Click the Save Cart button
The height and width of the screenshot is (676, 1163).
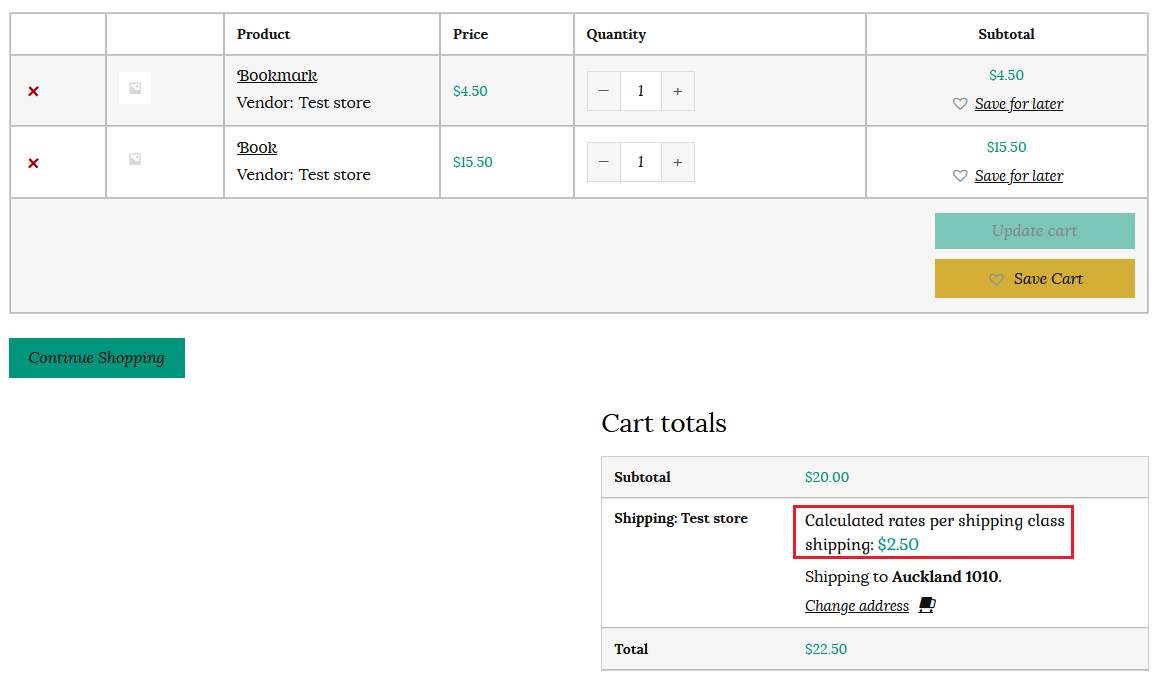(x=1035, y=278)
